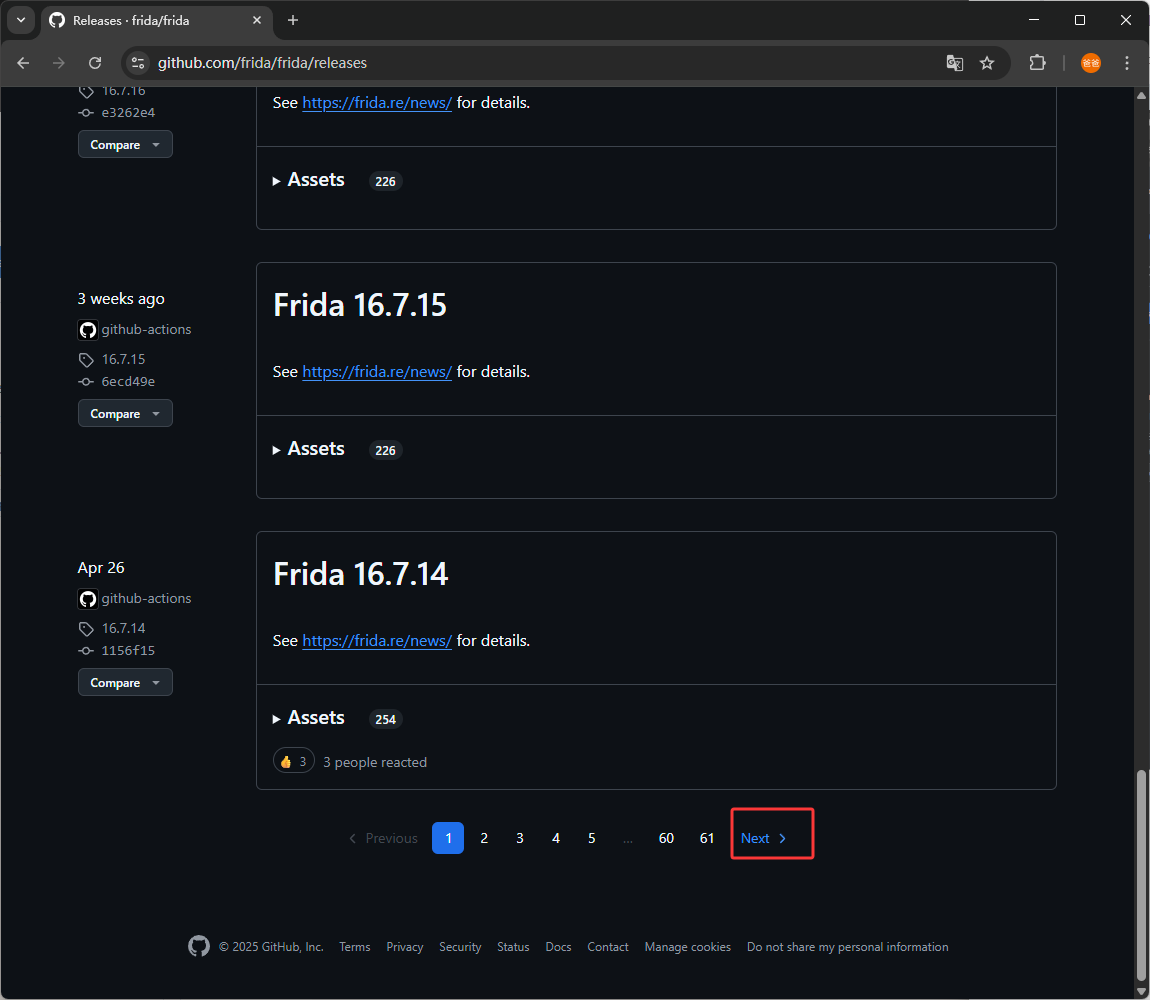Open the Frida 16.7.14 release title
The width and height of the screenshot is (1150, 1000).
pyautogui.click(x=360, y=574)
